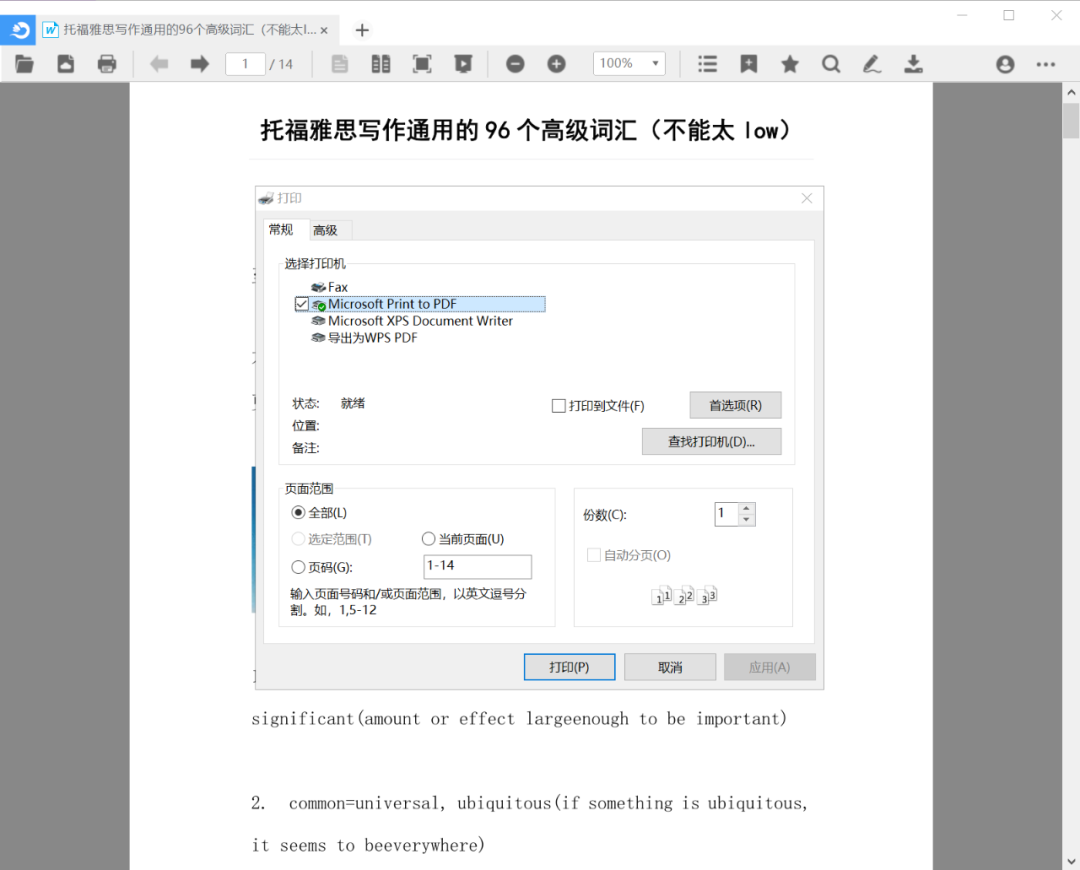Select single page view icon

(340, 64)
